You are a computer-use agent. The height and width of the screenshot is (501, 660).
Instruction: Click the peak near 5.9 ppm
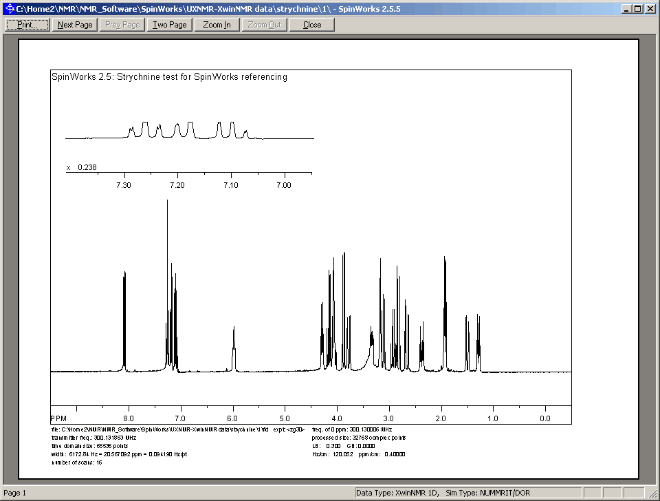point(234,349)
